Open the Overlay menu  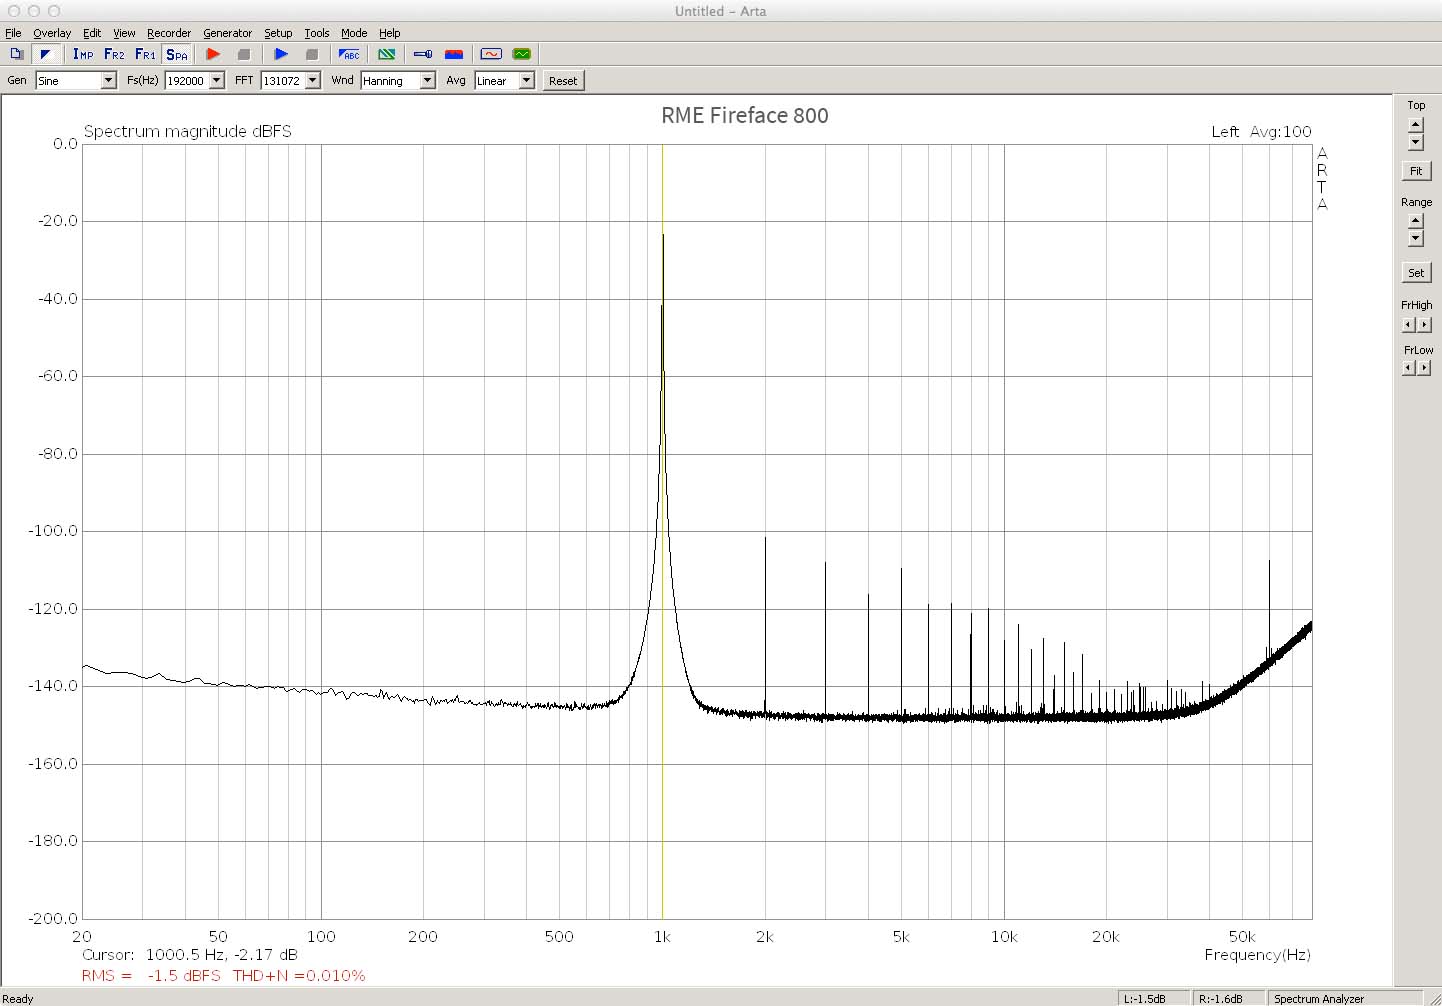(52, 33)
